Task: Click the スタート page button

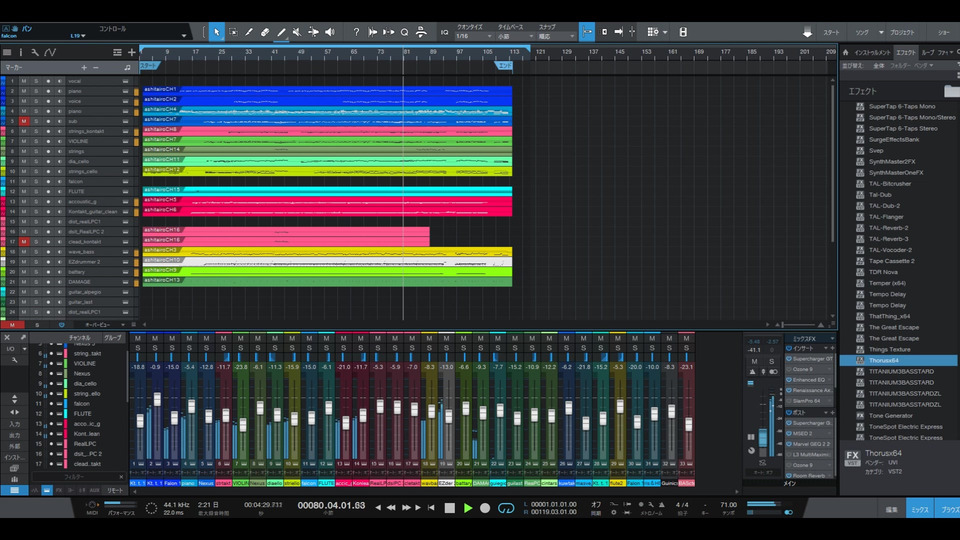Action: 831,32
